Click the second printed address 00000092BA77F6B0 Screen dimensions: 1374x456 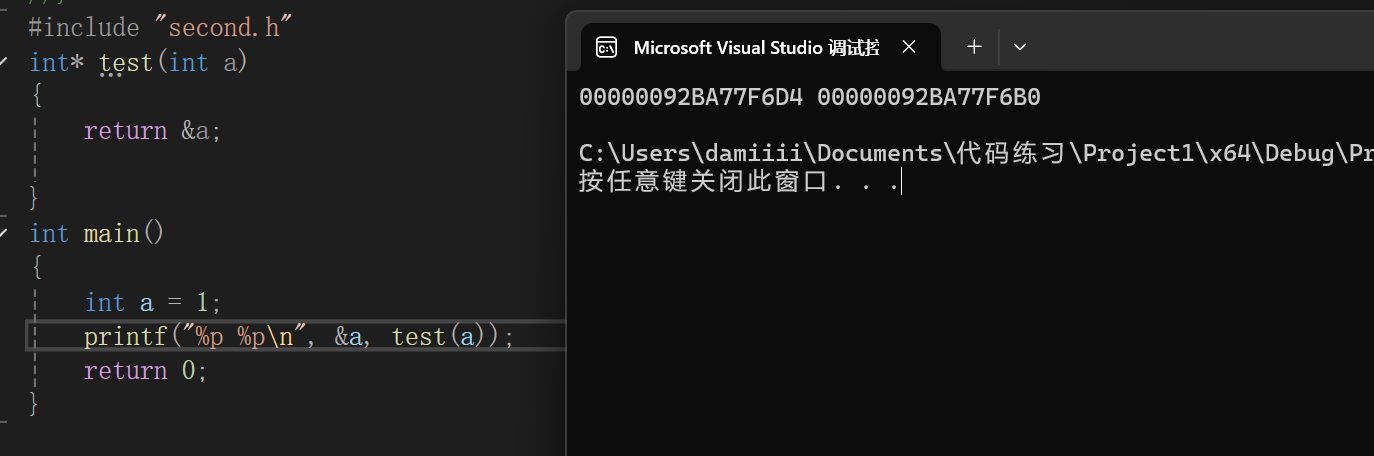929,98
